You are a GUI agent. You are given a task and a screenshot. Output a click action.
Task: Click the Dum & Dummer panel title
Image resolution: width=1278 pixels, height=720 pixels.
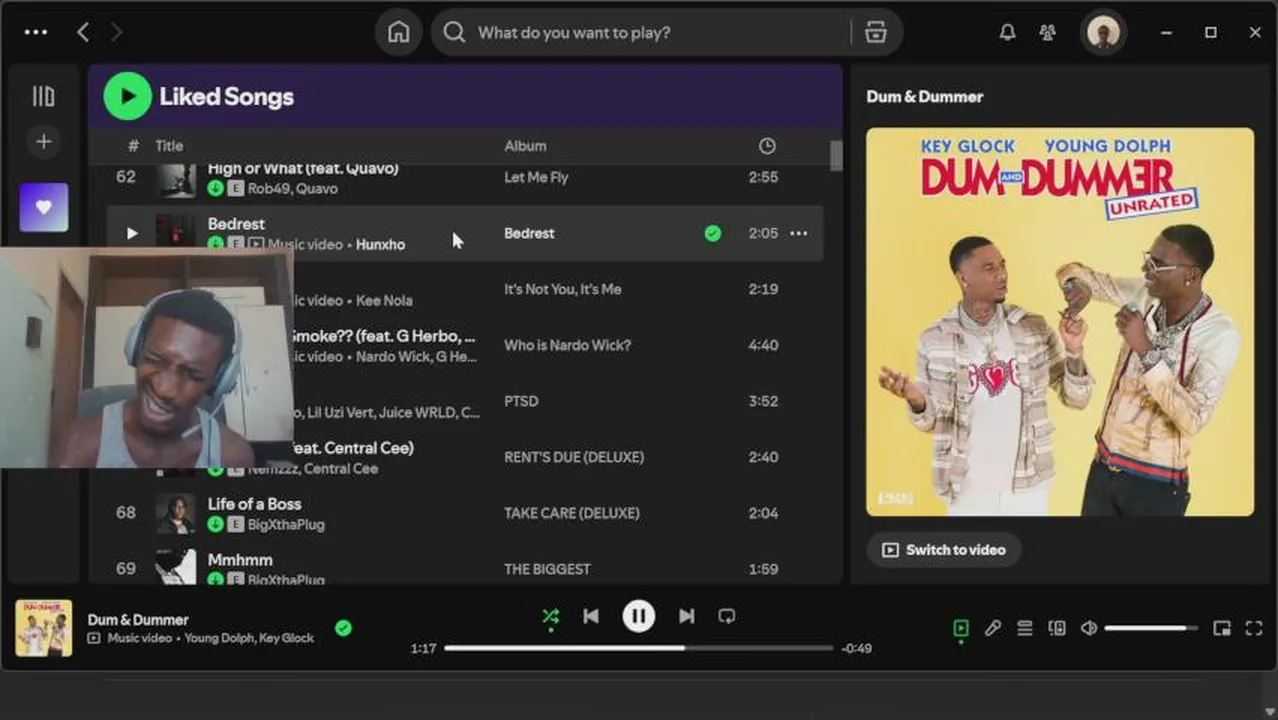pyautogui.click(x=924, y=96)
